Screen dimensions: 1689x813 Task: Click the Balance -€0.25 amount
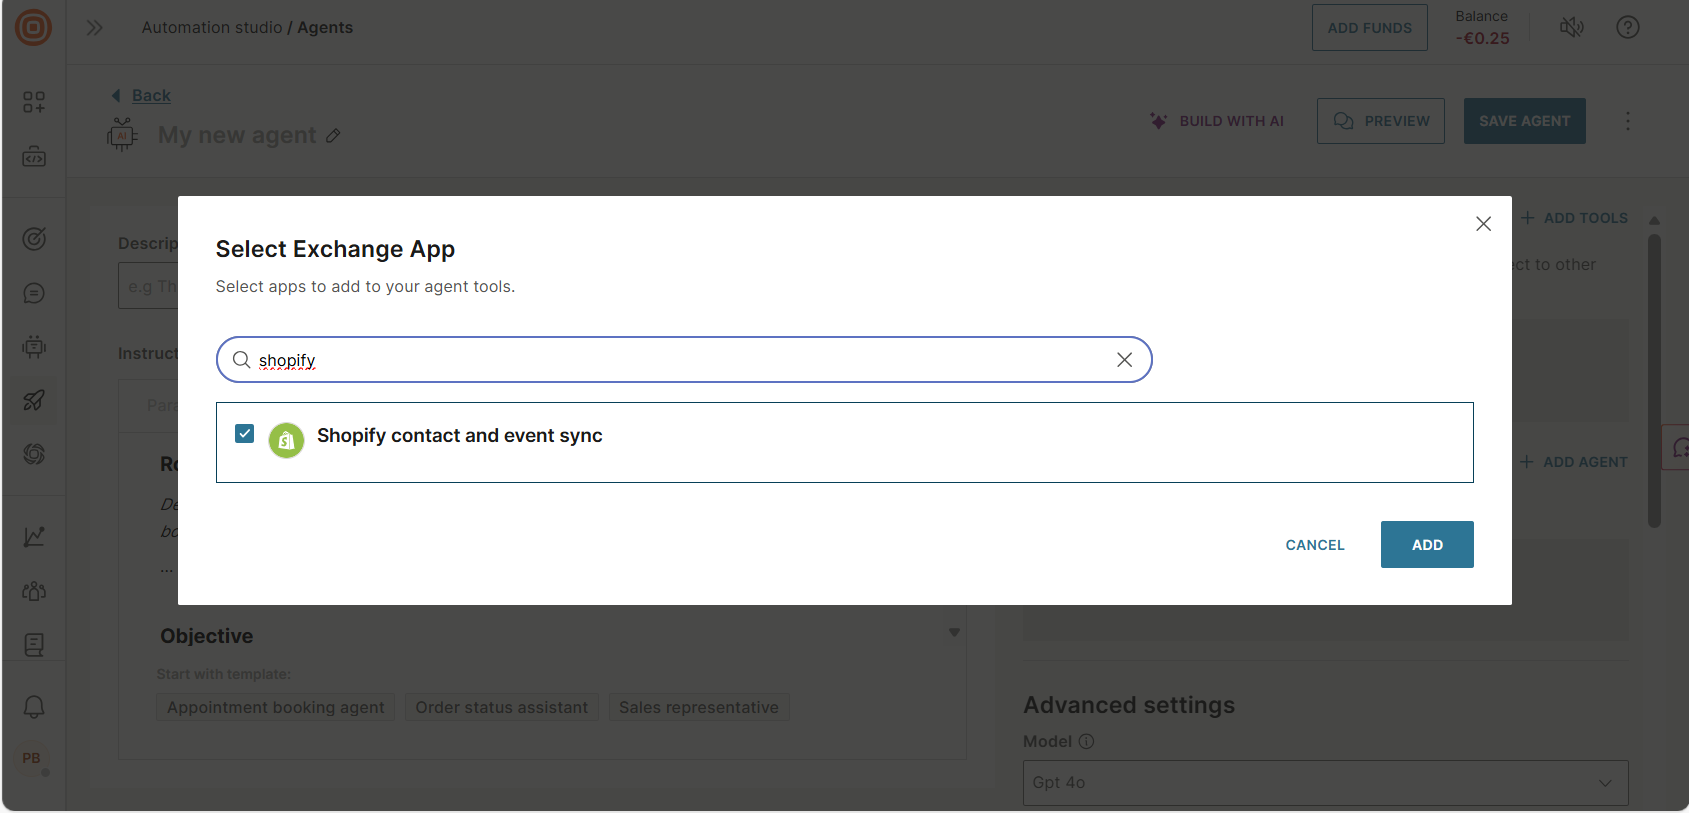click(1482, 39)
